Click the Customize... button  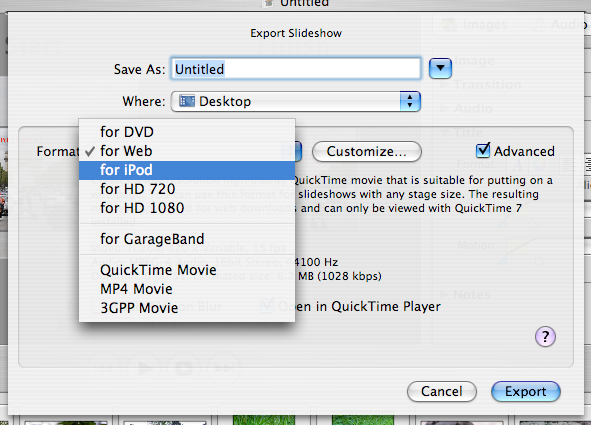click(367, 151)
